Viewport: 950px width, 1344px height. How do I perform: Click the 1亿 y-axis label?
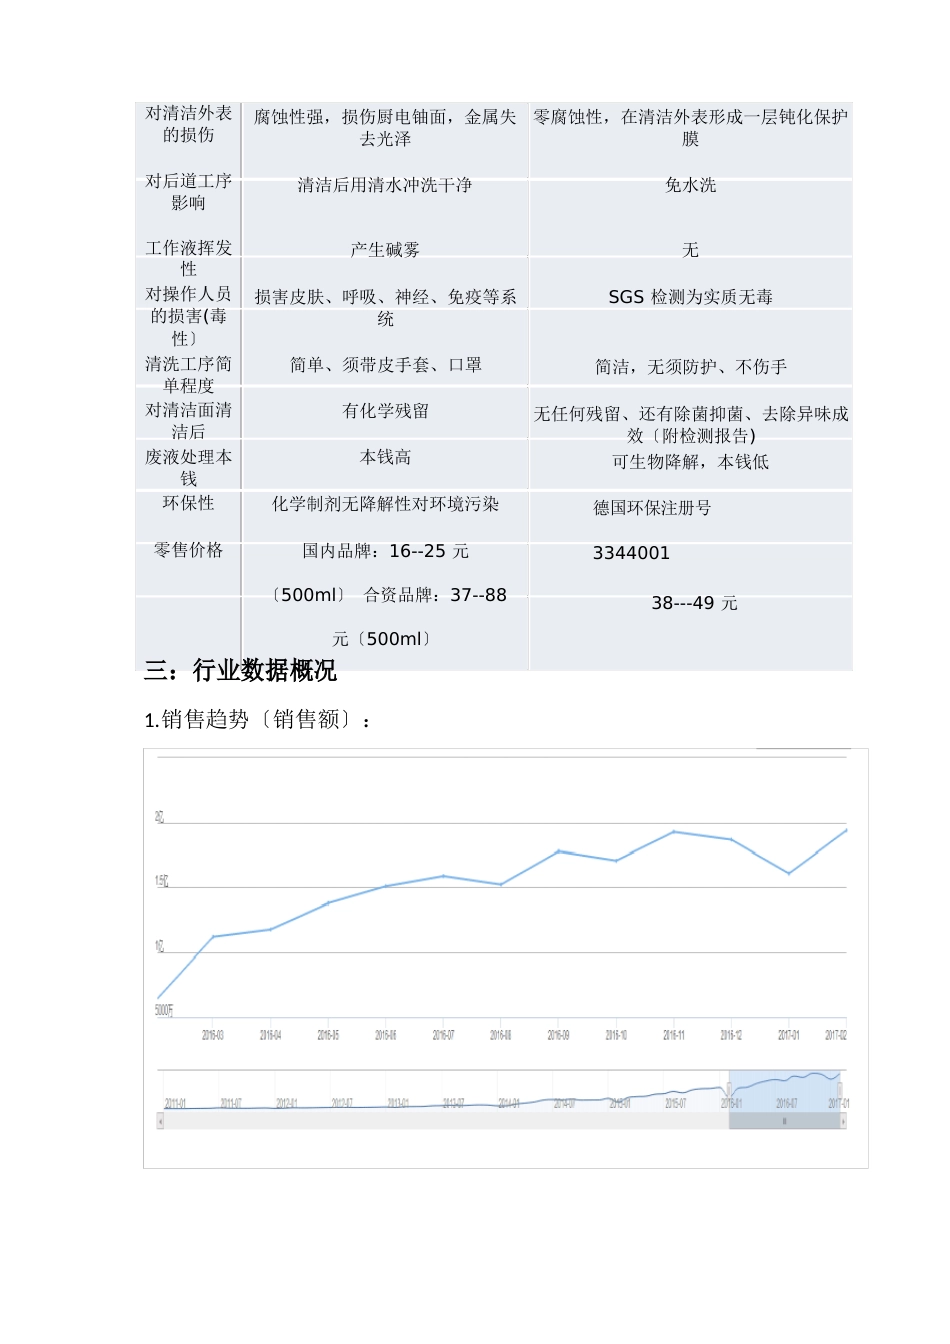[x=159, y=946]
